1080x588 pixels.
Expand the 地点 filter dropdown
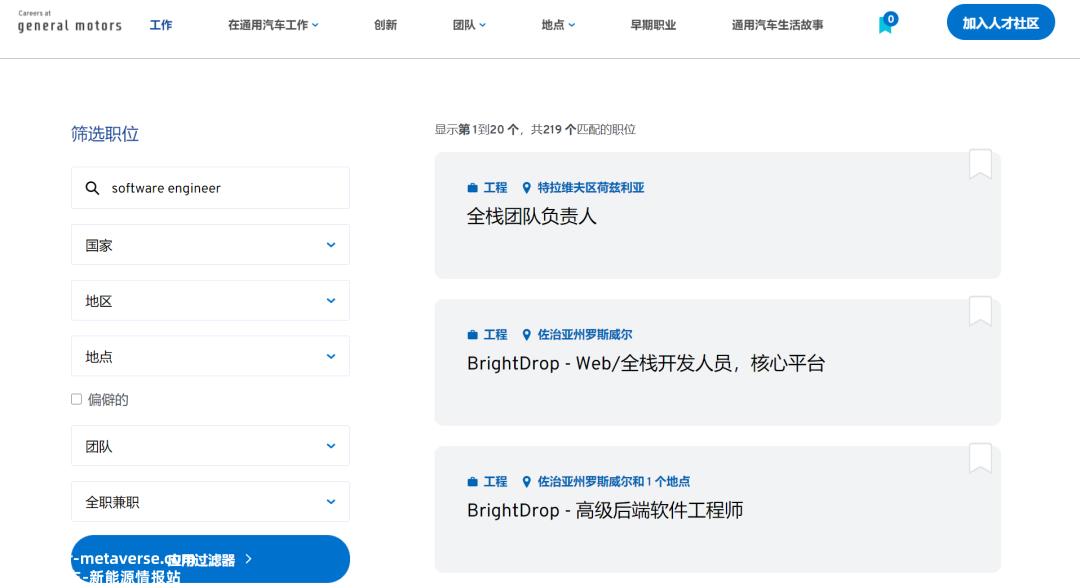210,356
